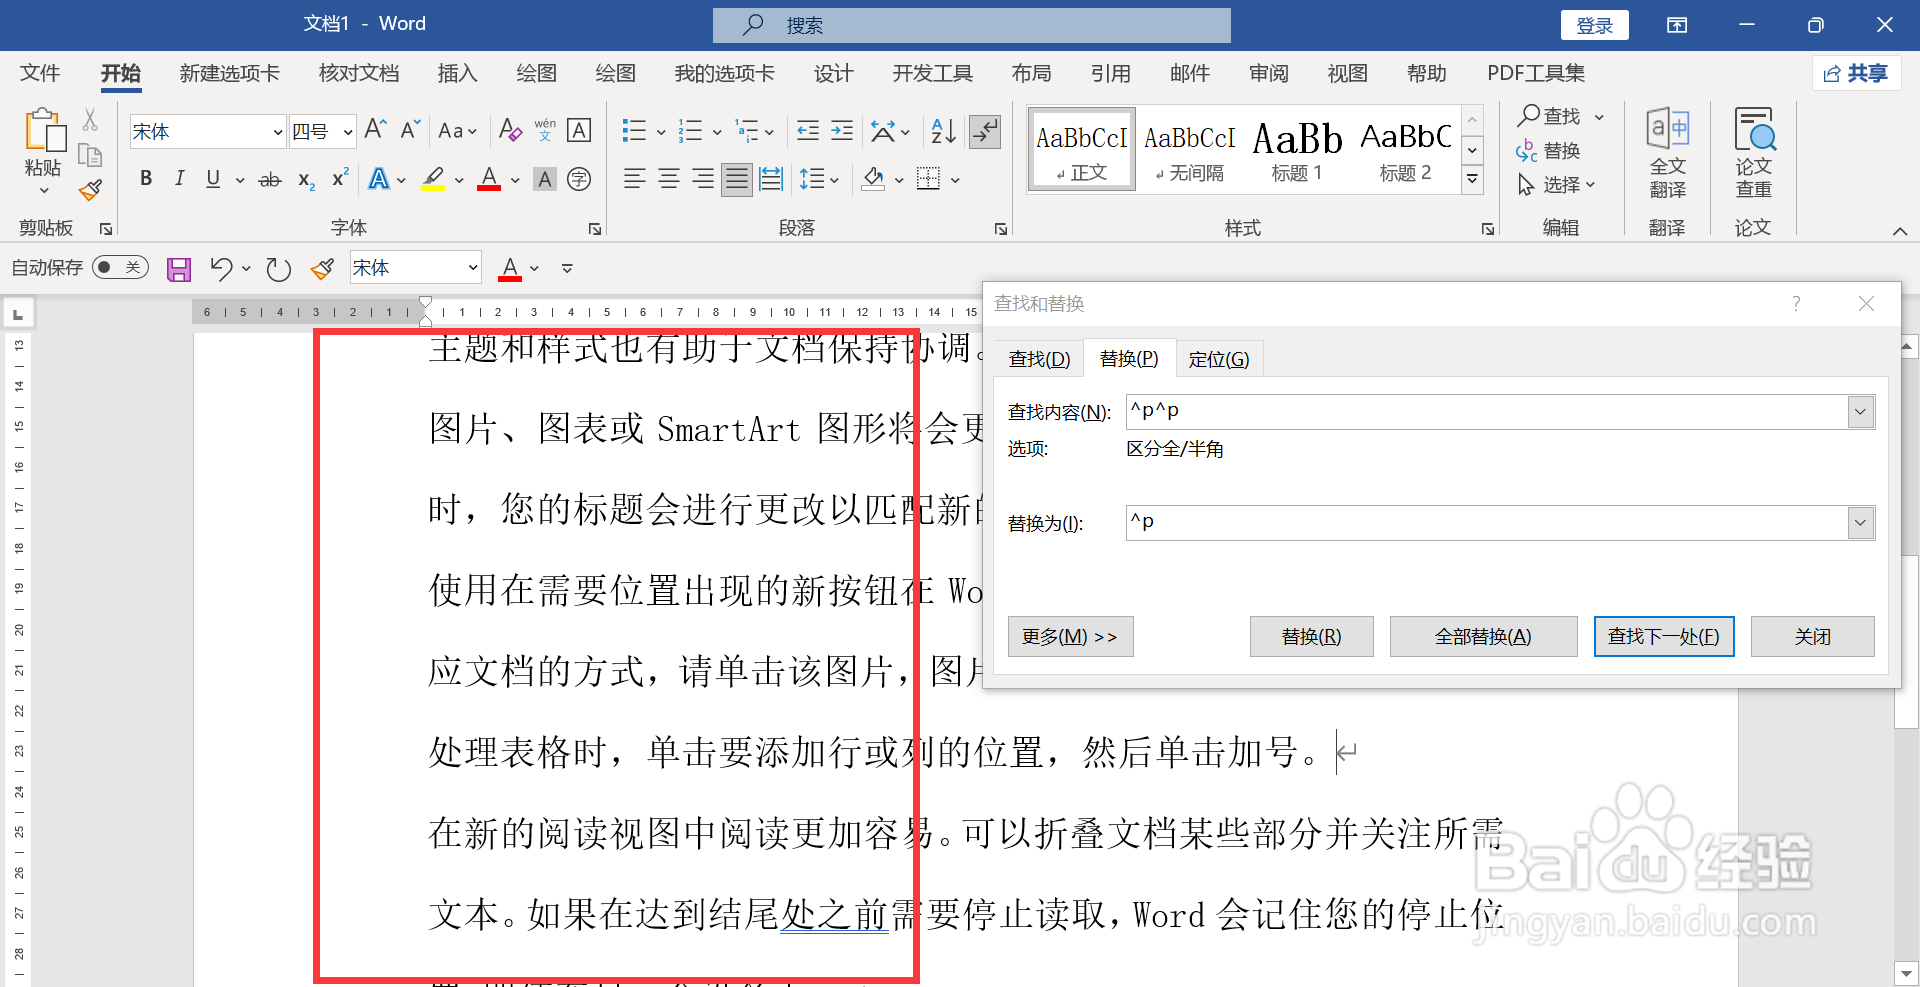Click the Copy icon in clipboard group
This screenshot has width=1920, height=987.
(90, 155)
